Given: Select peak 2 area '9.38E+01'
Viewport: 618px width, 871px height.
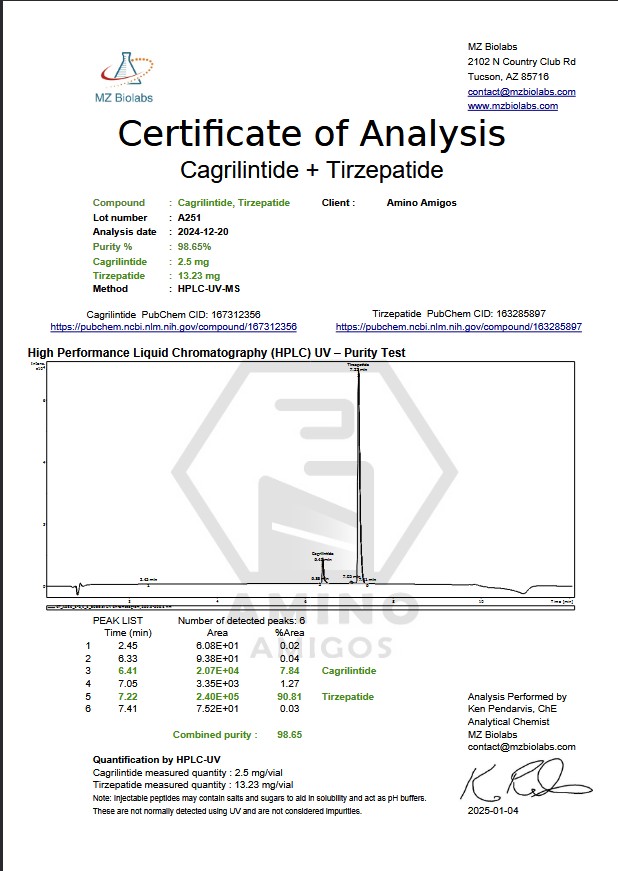Looking at the screenshot, I should pos(217,658).
